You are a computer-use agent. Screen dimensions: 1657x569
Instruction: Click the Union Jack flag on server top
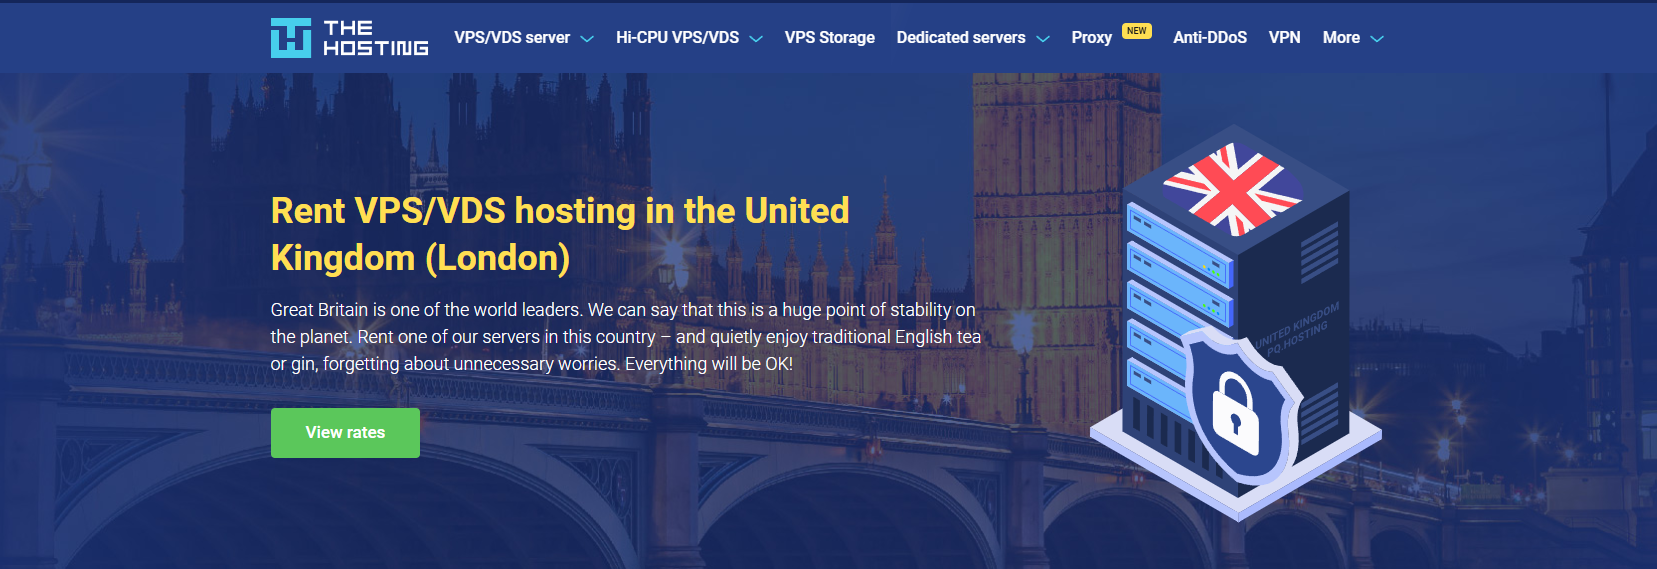(1233, 188)
